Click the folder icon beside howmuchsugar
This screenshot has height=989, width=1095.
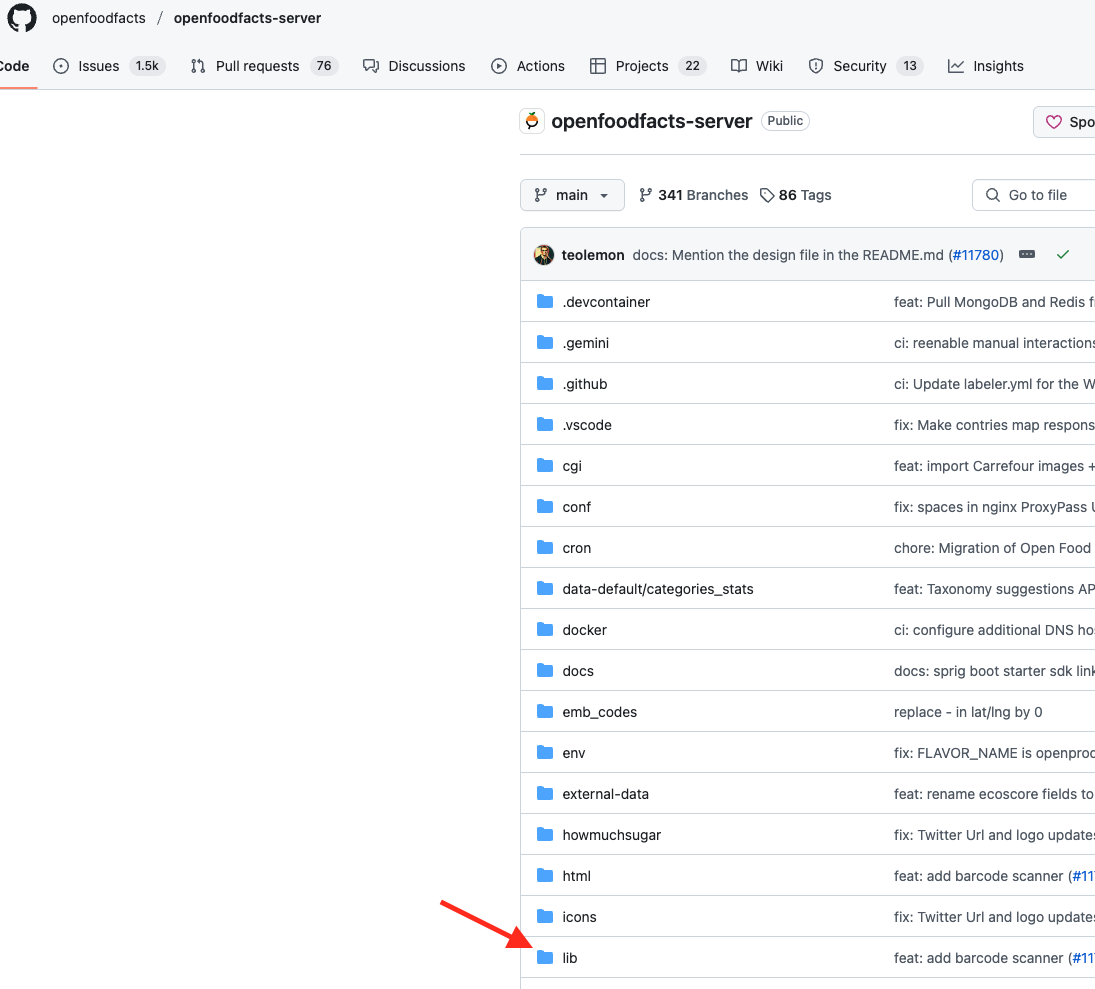tap(545, 834)
